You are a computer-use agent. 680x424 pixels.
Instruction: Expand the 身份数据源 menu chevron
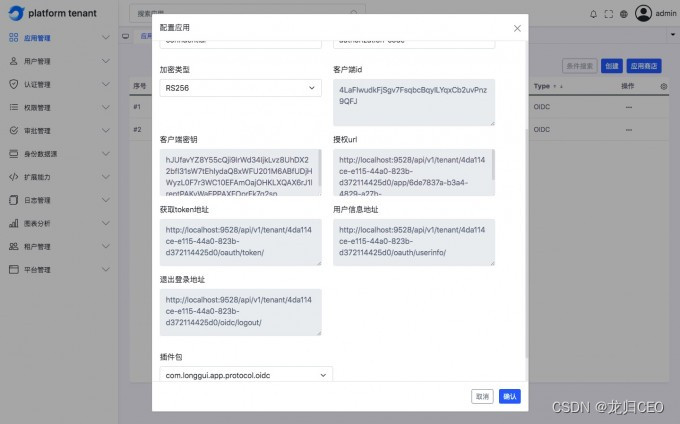pos(105,153)
